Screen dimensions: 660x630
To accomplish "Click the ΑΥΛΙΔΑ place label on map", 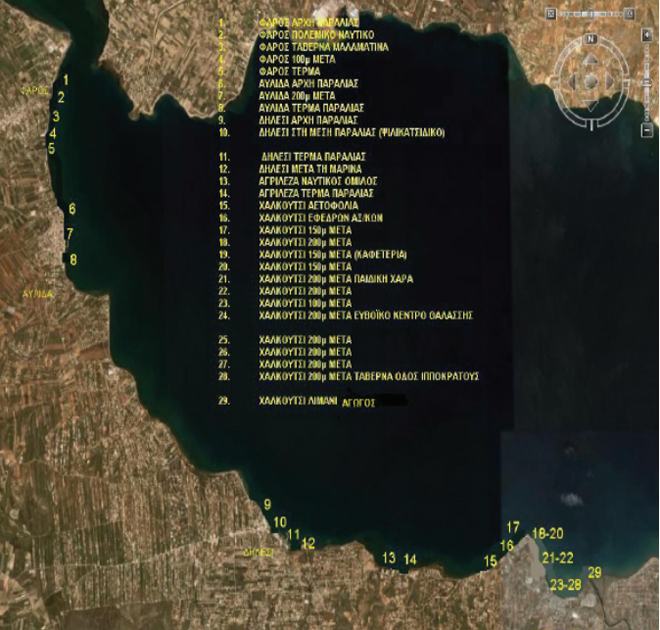I will coord(37,294).
